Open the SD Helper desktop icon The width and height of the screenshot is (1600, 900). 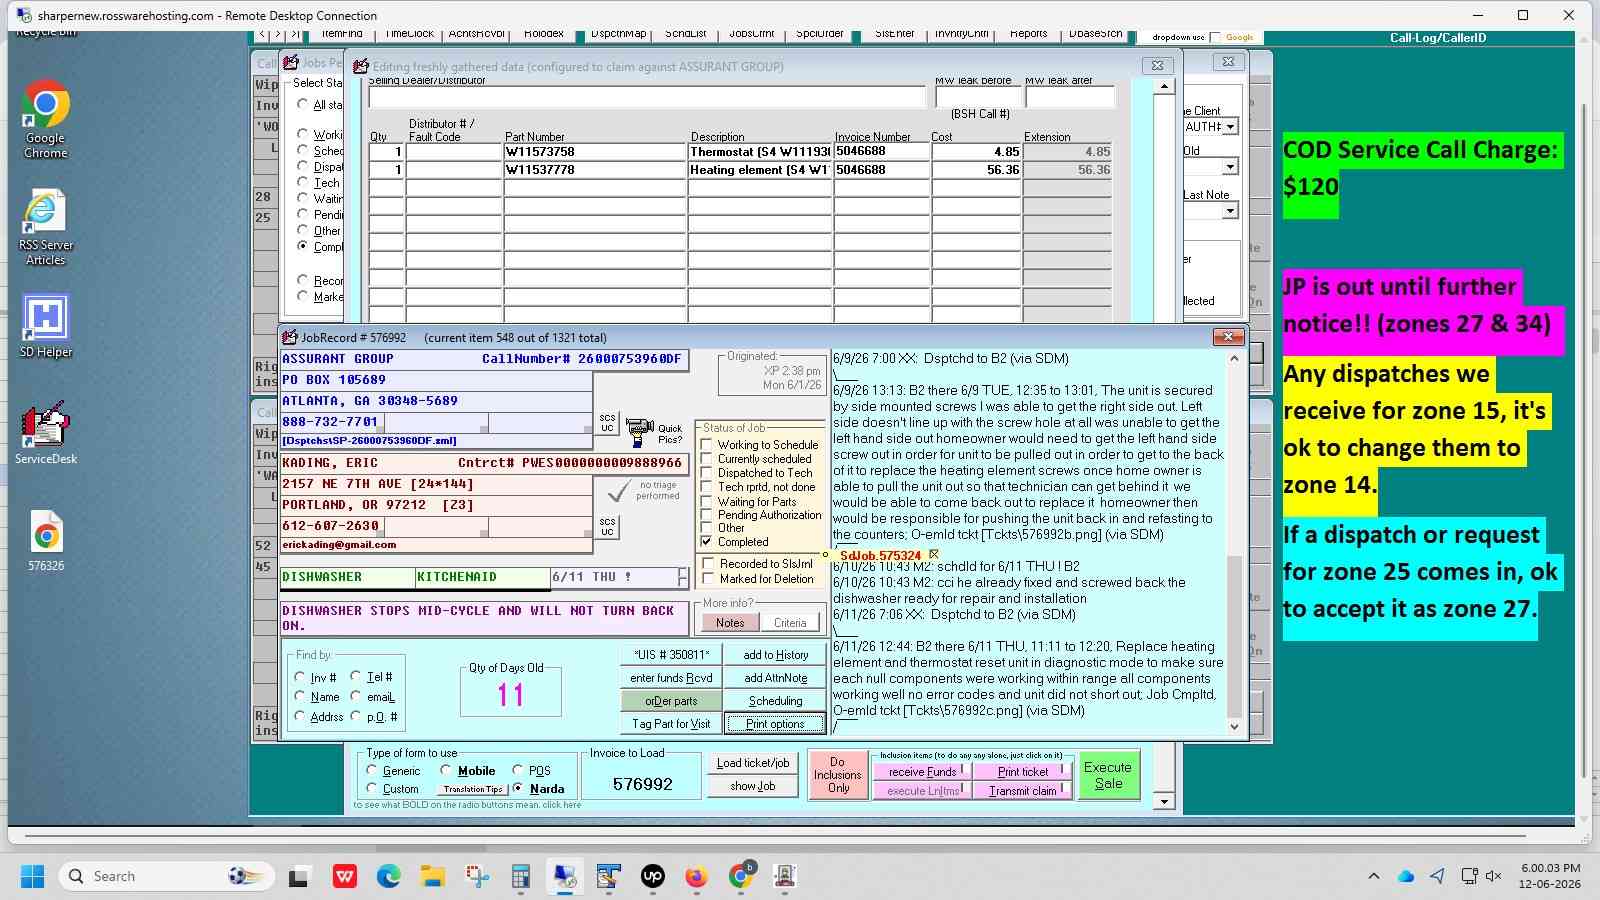[x=46, y=326]
